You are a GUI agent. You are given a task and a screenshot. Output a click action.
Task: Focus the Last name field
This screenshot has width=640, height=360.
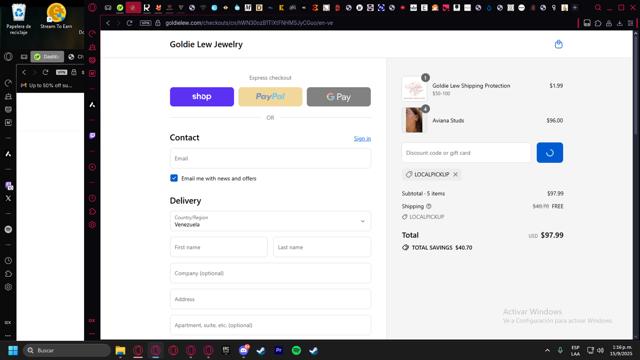pyautogui.click(x=322, y=247)
